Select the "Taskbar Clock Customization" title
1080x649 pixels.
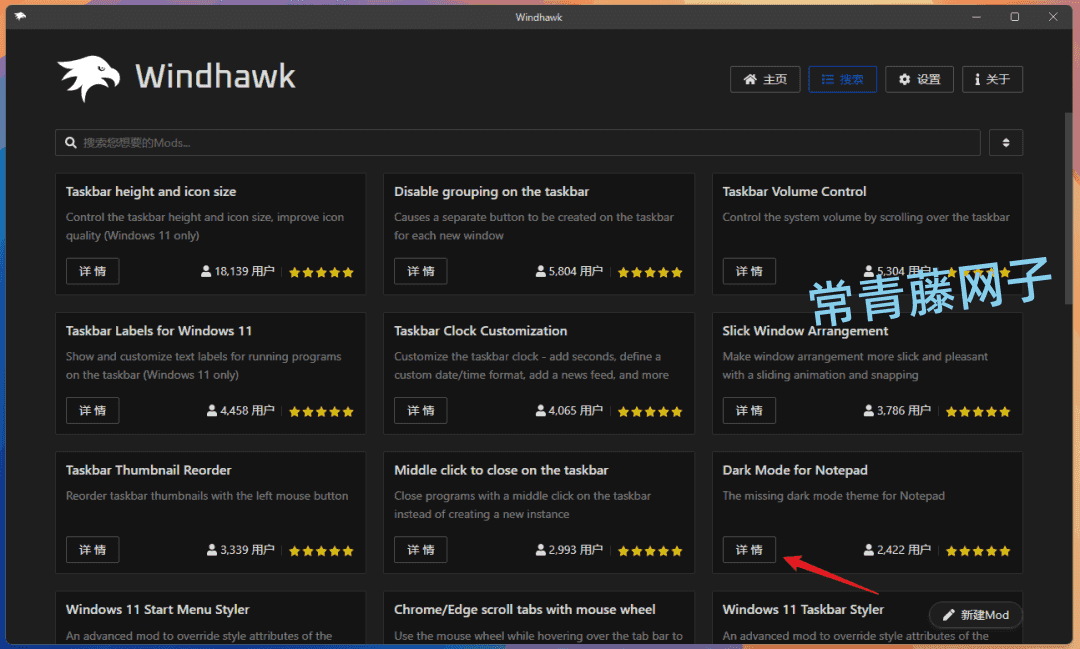point(480,331)
